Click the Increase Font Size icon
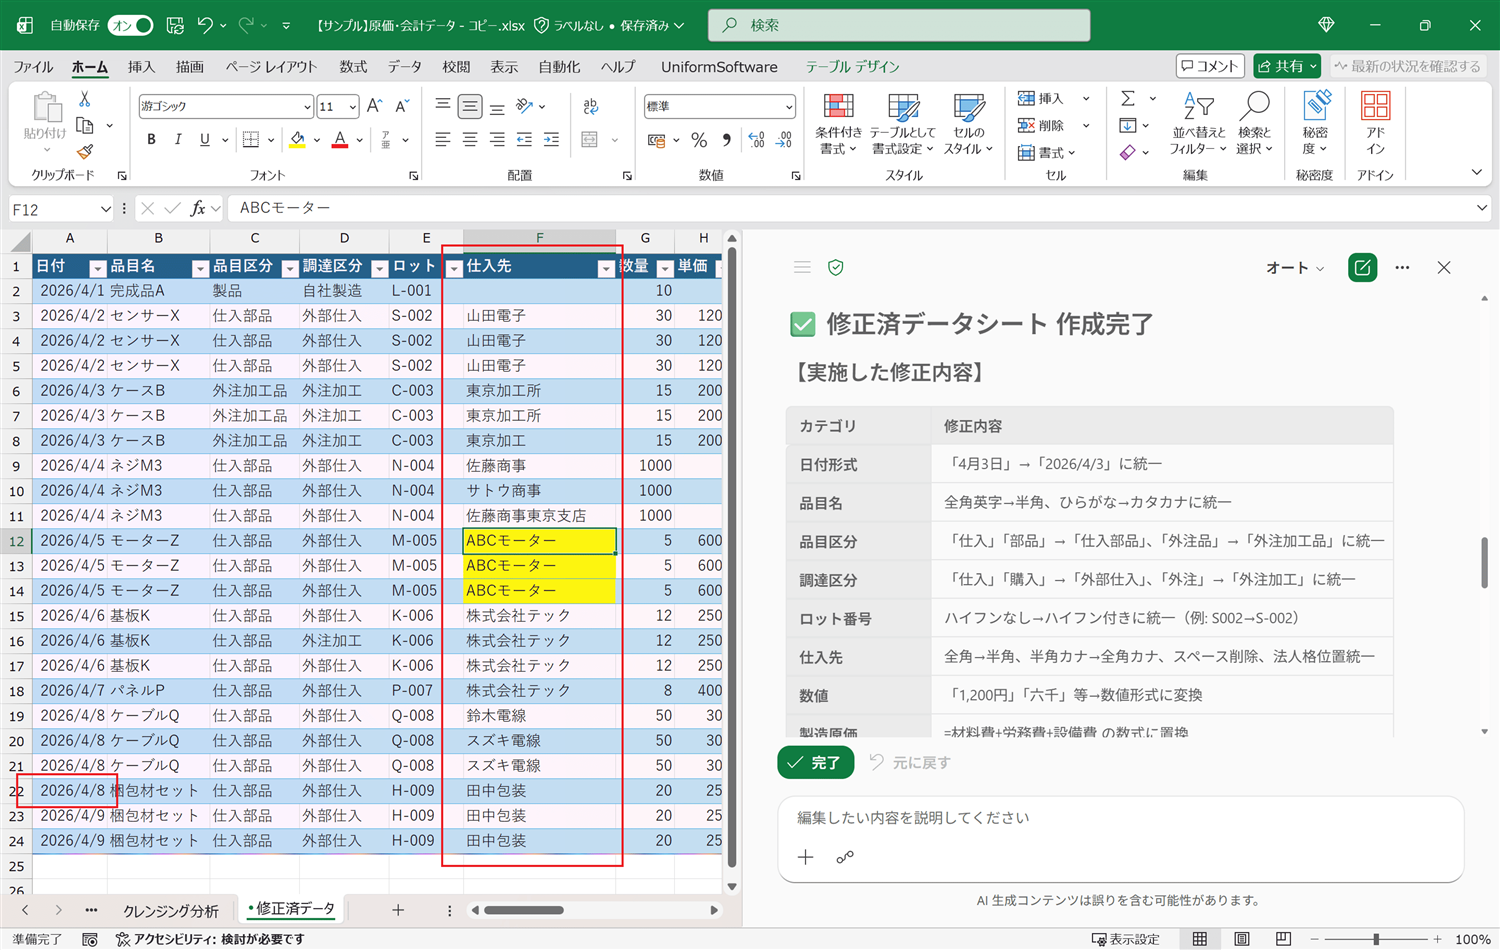Image resolution: width=1500 pixels, height=950 pixels. (375, 106)
